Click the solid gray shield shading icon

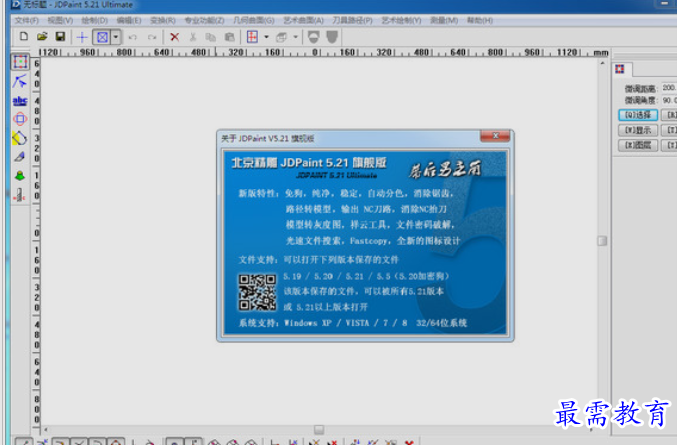point(332,37)
